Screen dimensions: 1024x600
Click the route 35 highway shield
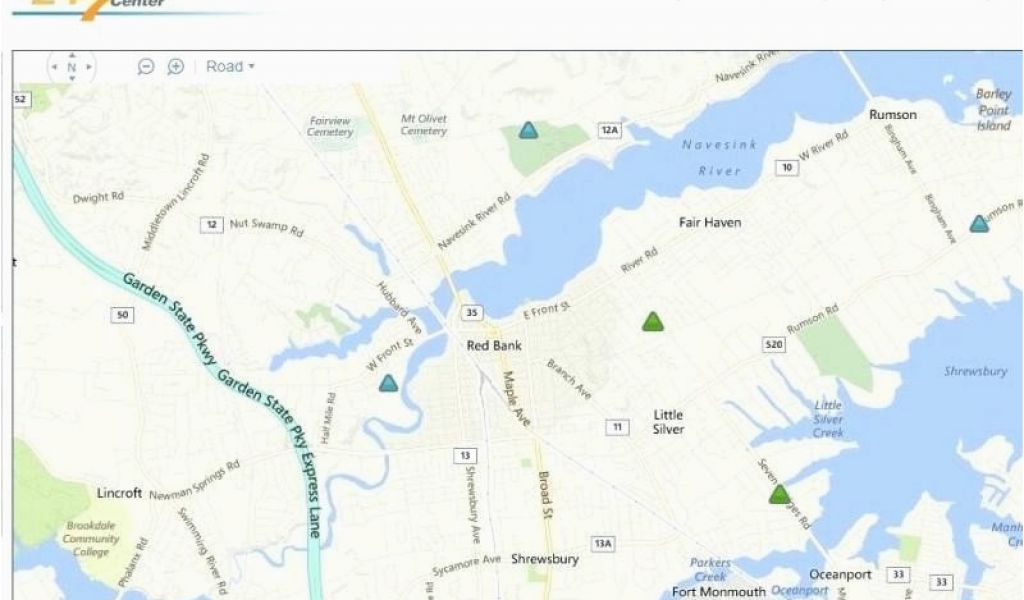coord(472,313)
